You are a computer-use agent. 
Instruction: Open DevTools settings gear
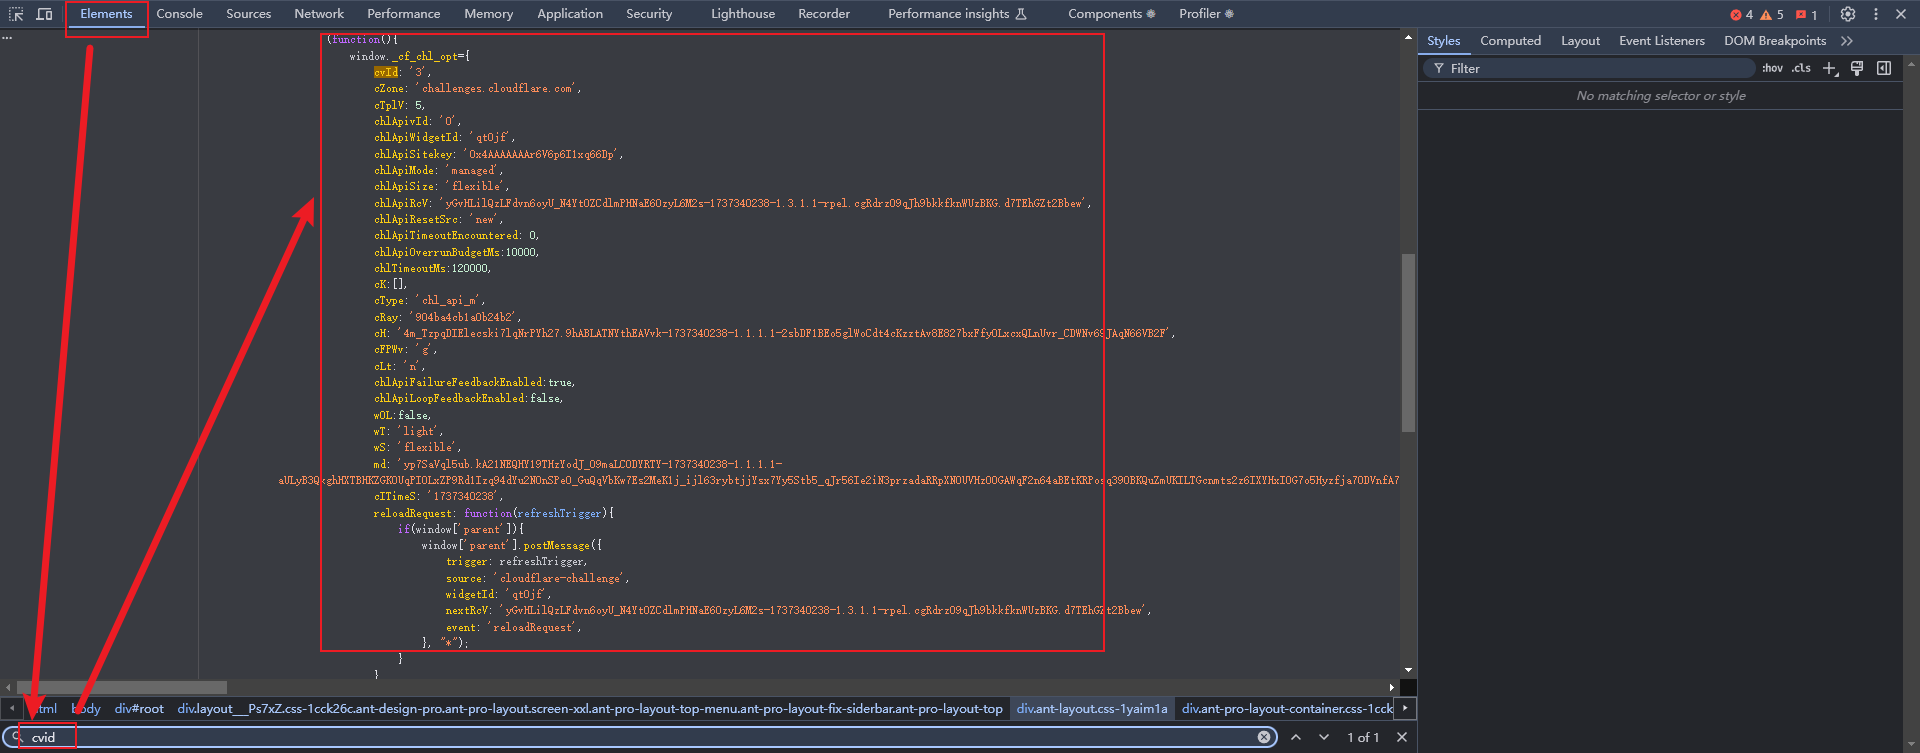point(1848,14)
